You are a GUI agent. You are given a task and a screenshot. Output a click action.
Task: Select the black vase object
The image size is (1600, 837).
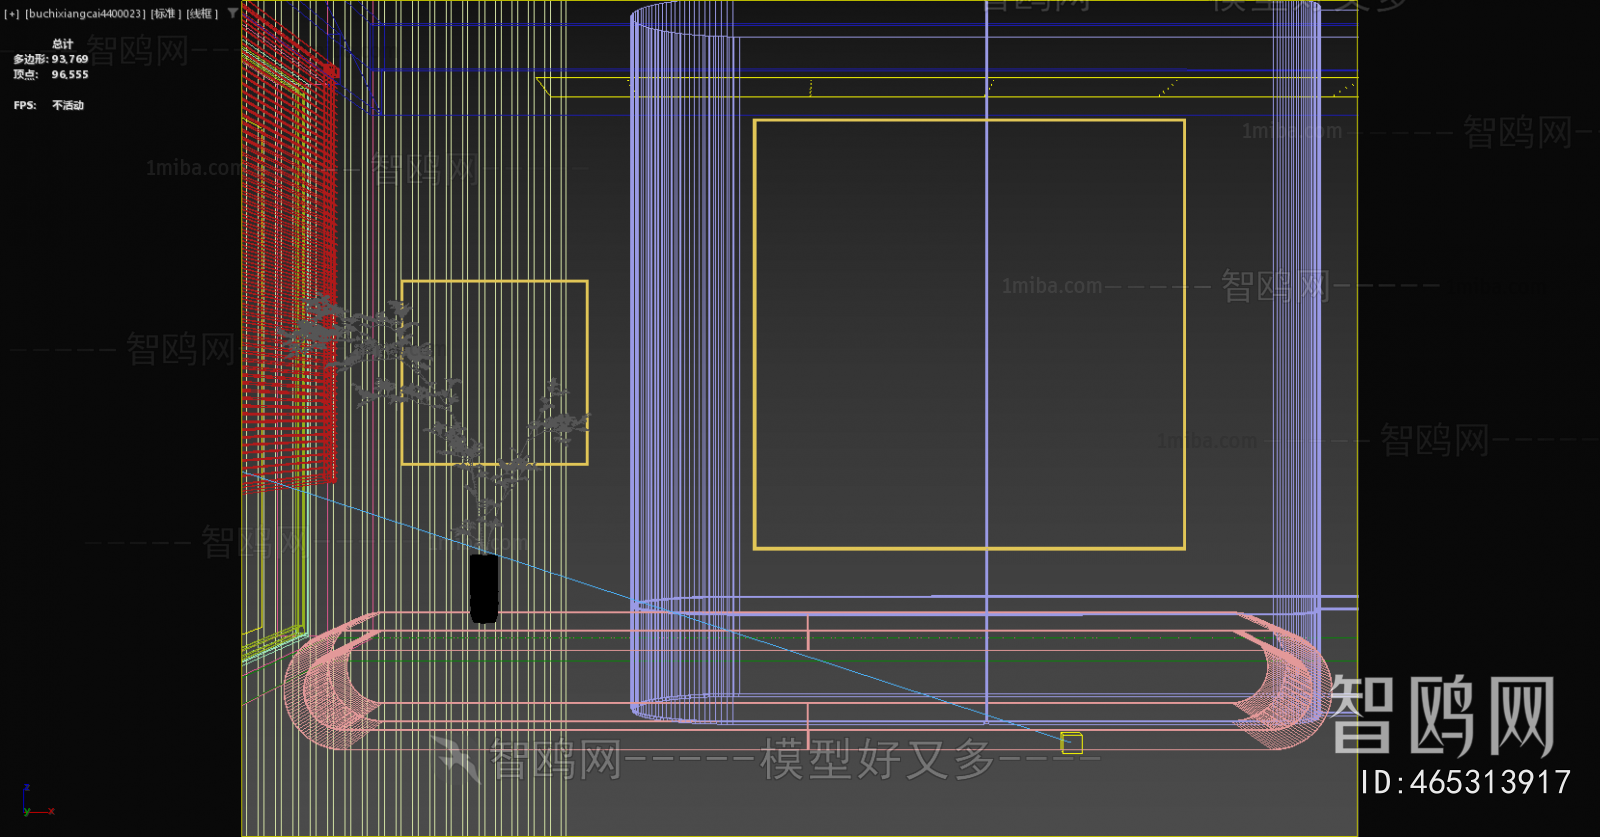[484, 589]
